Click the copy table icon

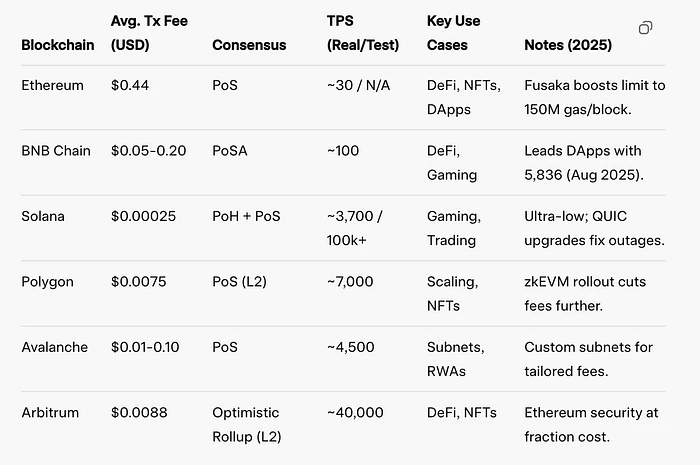click(645, 28)
